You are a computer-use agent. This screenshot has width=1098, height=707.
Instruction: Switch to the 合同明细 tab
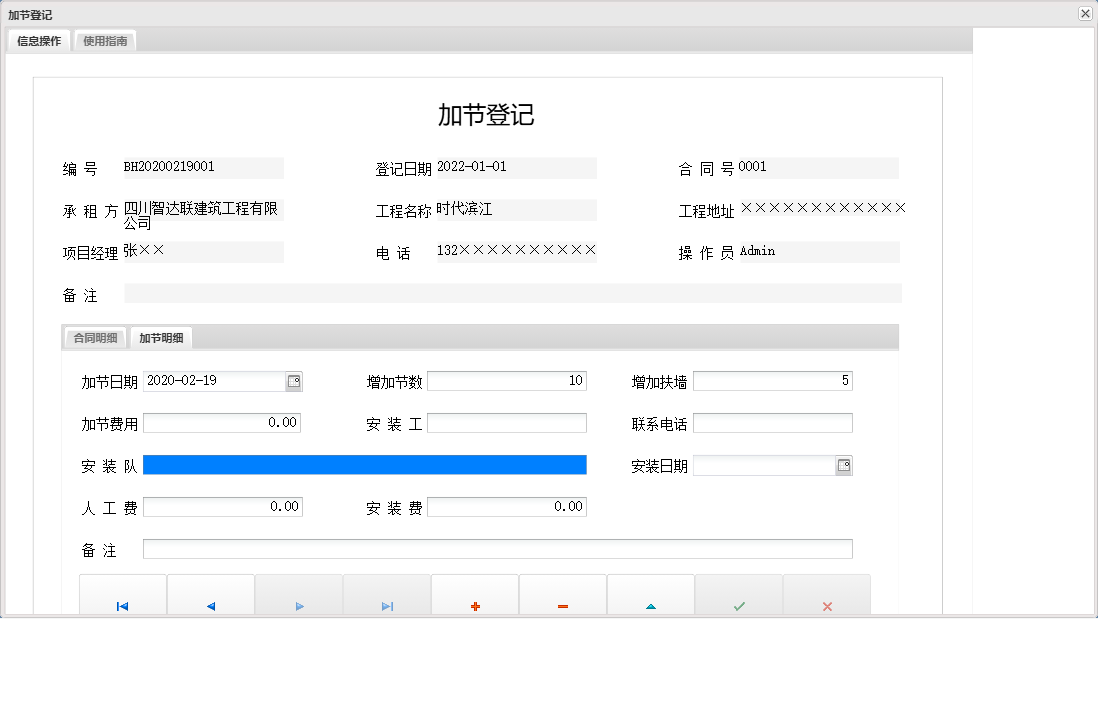[x=97, y=338]
